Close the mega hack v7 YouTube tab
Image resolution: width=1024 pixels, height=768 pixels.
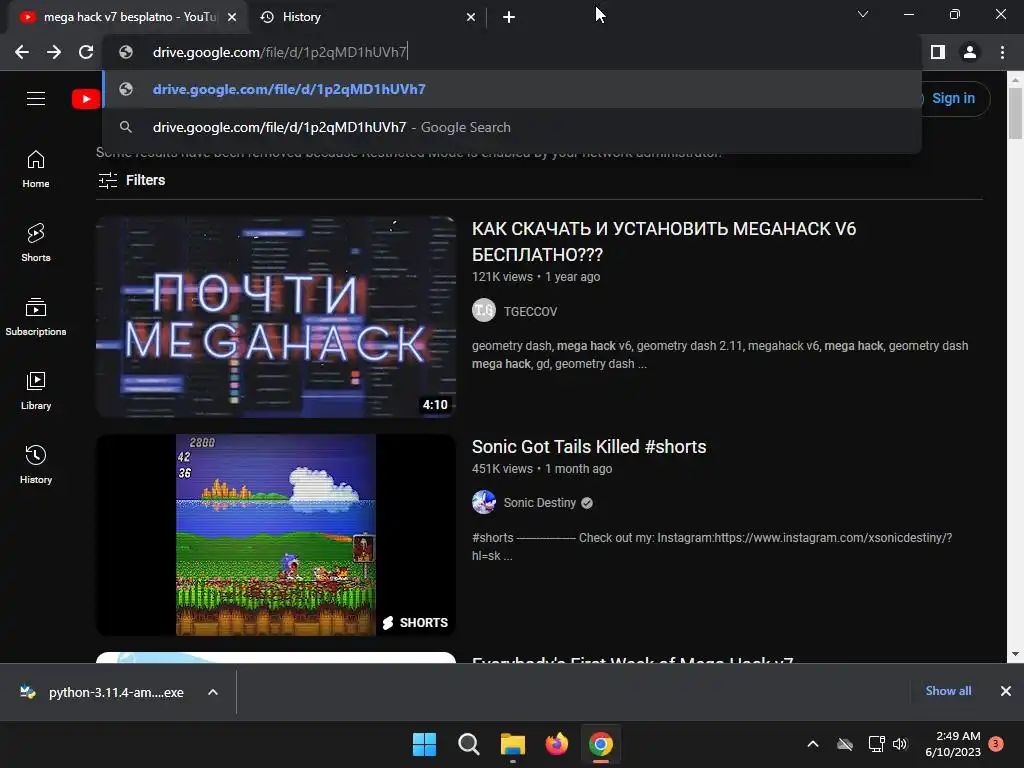[x=232, y=18]
